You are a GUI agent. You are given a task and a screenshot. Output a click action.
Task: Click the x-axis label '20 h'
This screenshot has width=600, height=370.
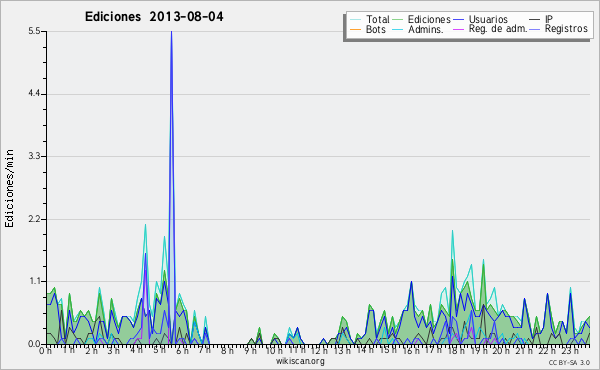pyautogui.click(x=501, y=351)
